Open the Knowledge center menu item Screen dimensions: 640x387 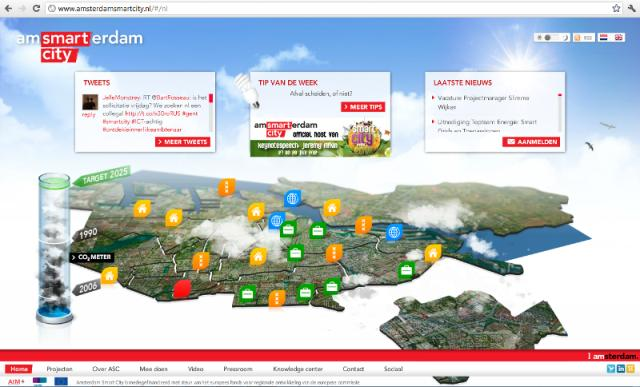(x=298, y=369)
